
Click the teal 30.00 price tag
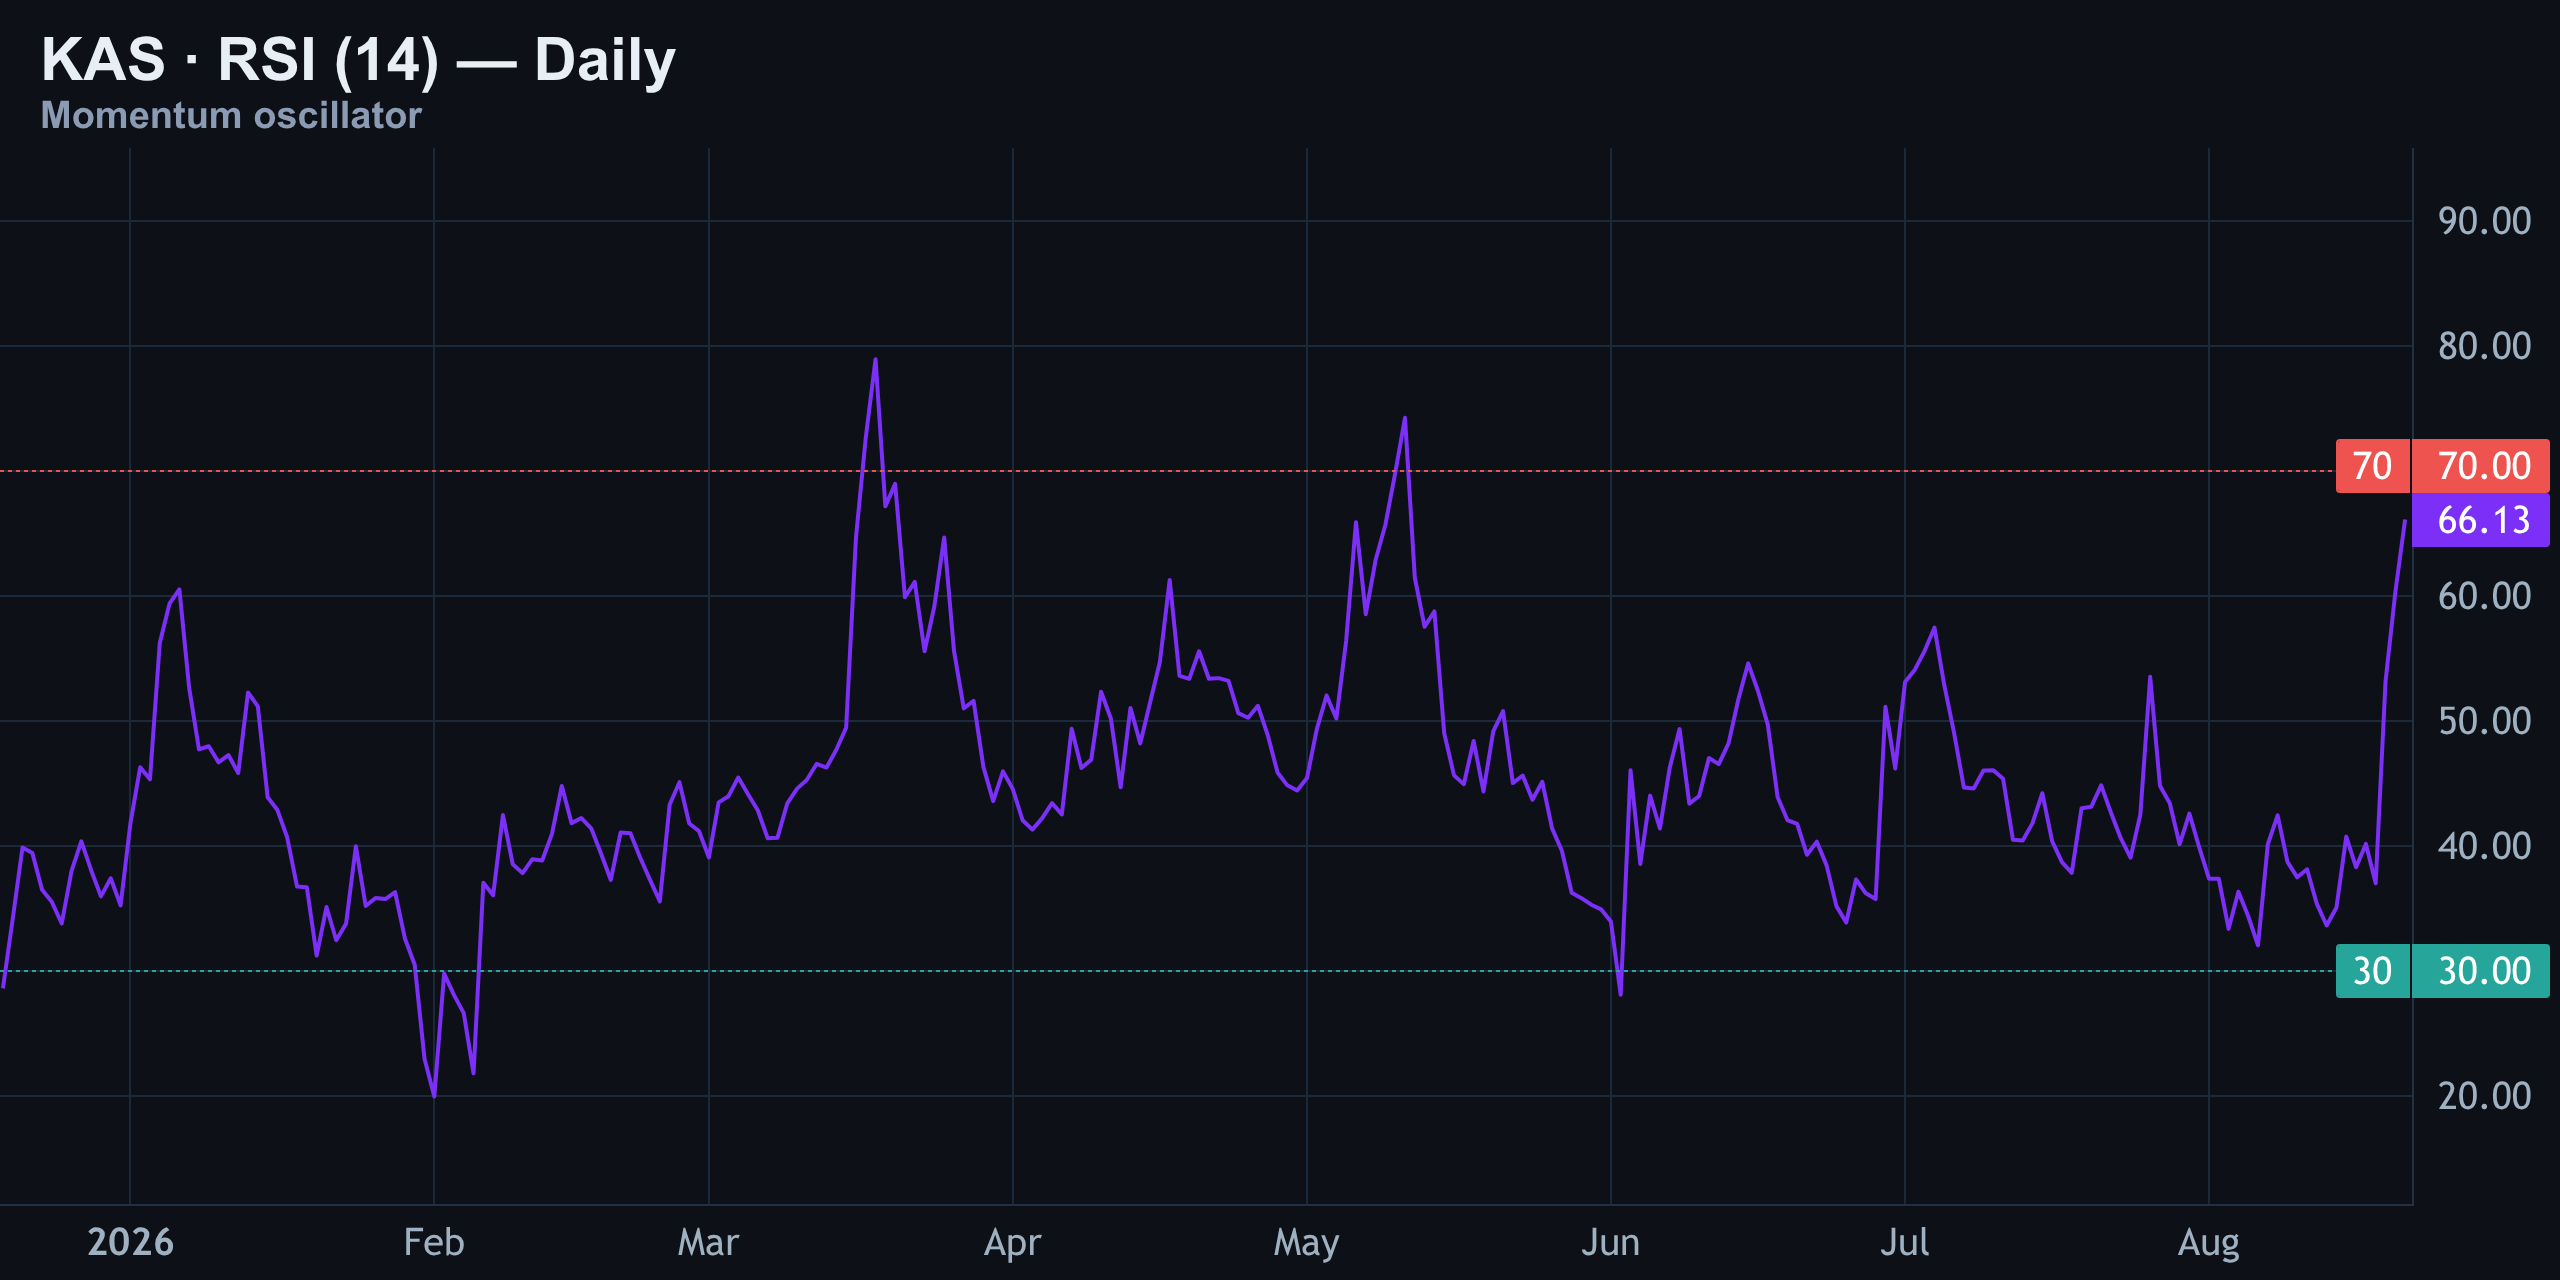click(x=2481, y=971)
